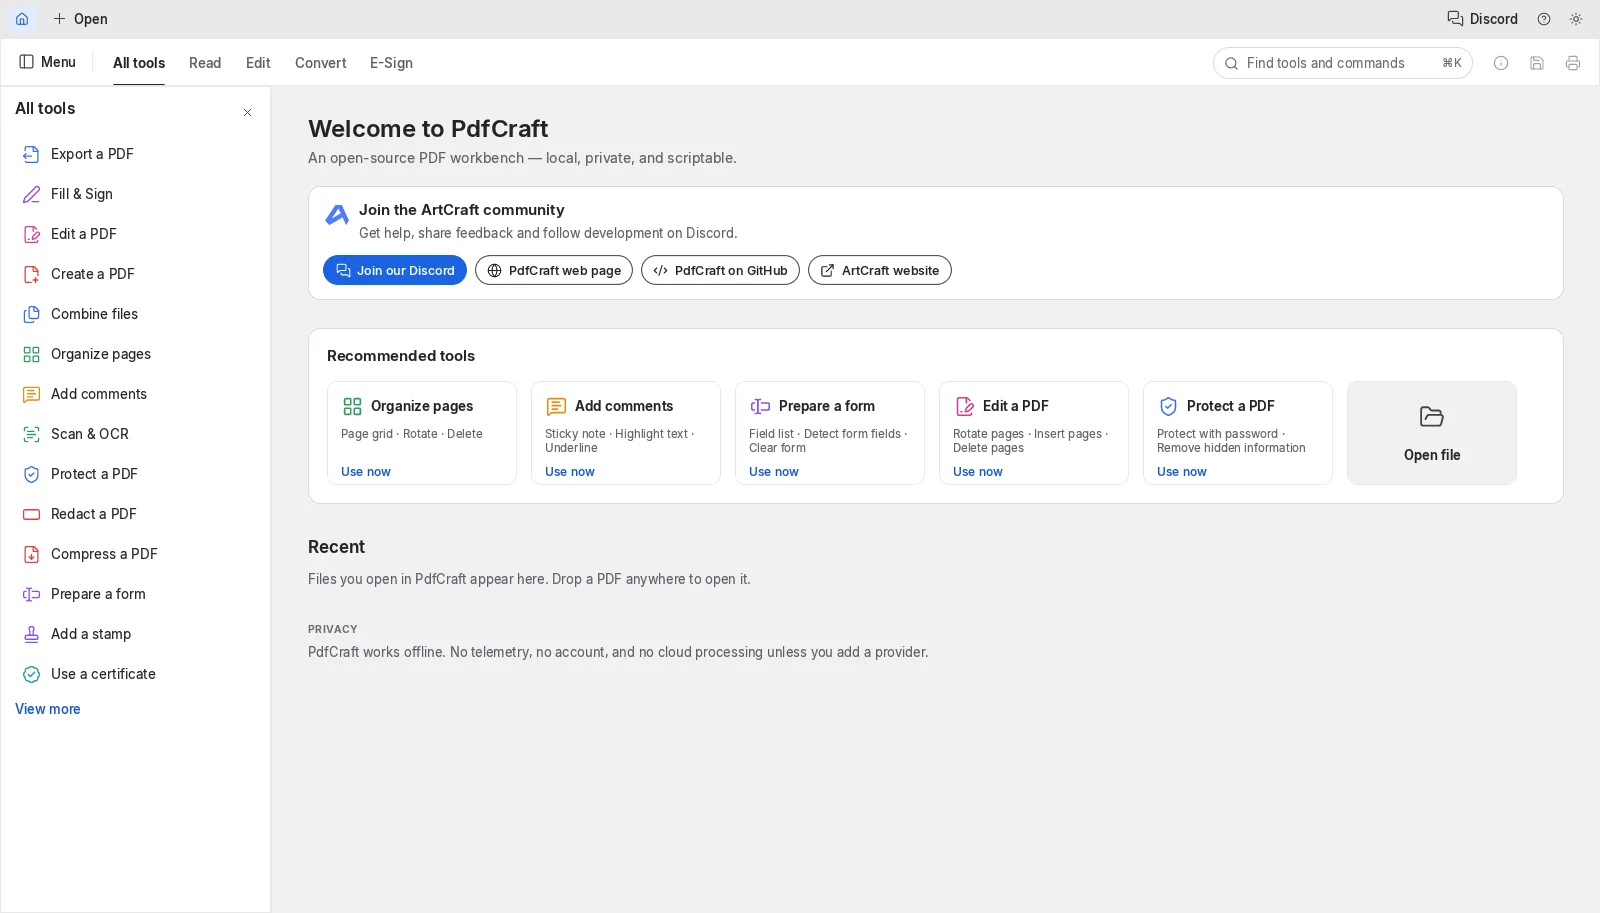Click Use now on the Organize pages card
Image resolution: width=1600 pixels, height=913 pixels.
(366, 472)
